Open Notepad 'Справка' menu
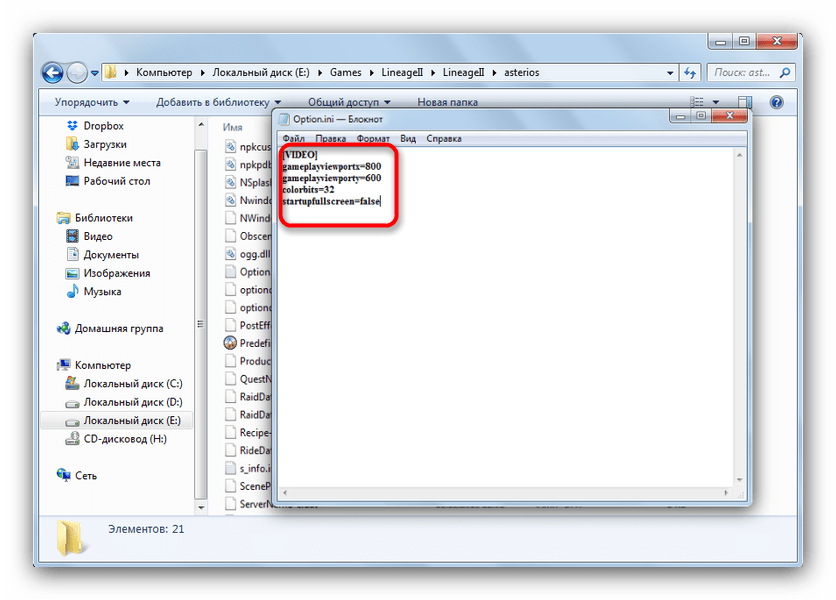 444,139
